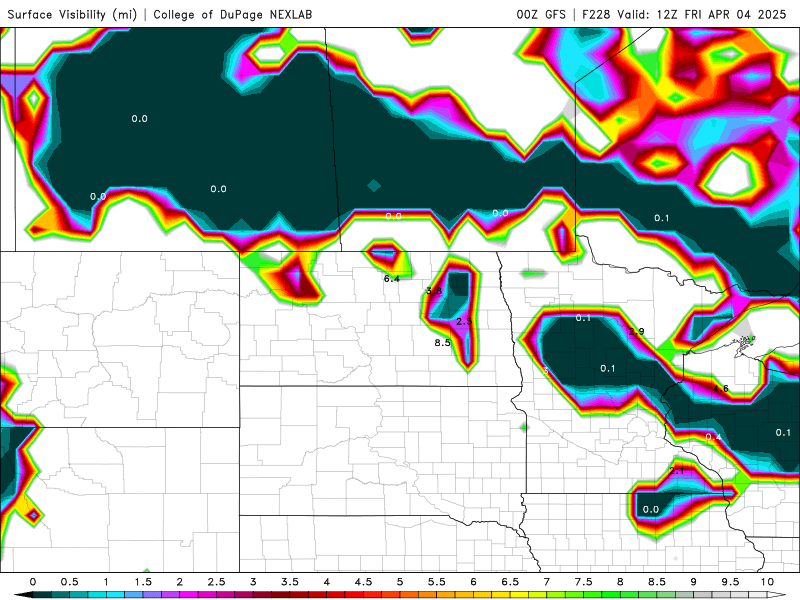This screenshot has height=600, width=800.
Task: Click the color scale tick label "1.5"
Action: (x=143, y=582)
